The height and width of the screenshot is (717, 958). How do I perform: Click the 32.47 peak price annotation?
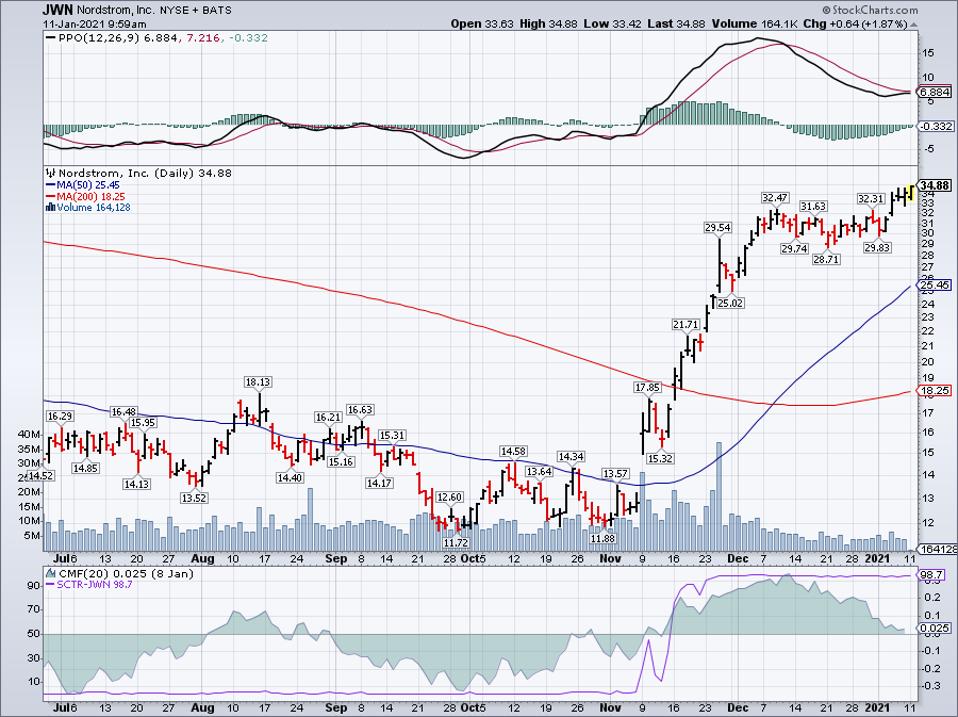click(775, 198)
